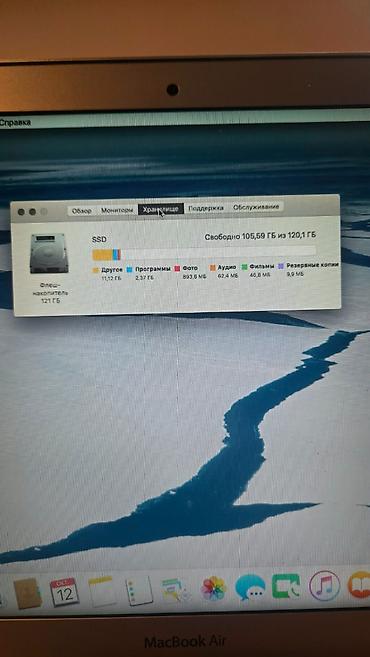Screen dimensions: 370x657
Task: Open iTunes from the Dock
Action: click(324, 585)
